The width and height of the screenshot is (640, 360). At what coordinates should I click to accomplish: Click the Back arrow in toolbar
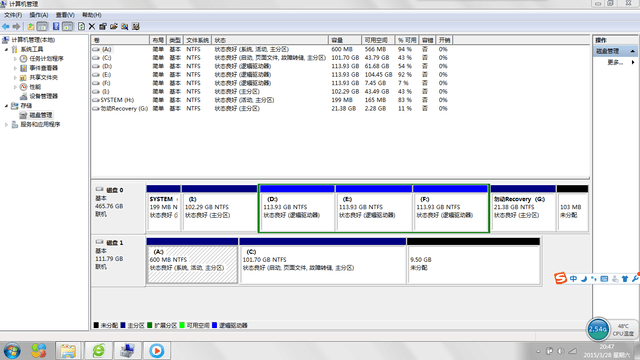[6, 27]
